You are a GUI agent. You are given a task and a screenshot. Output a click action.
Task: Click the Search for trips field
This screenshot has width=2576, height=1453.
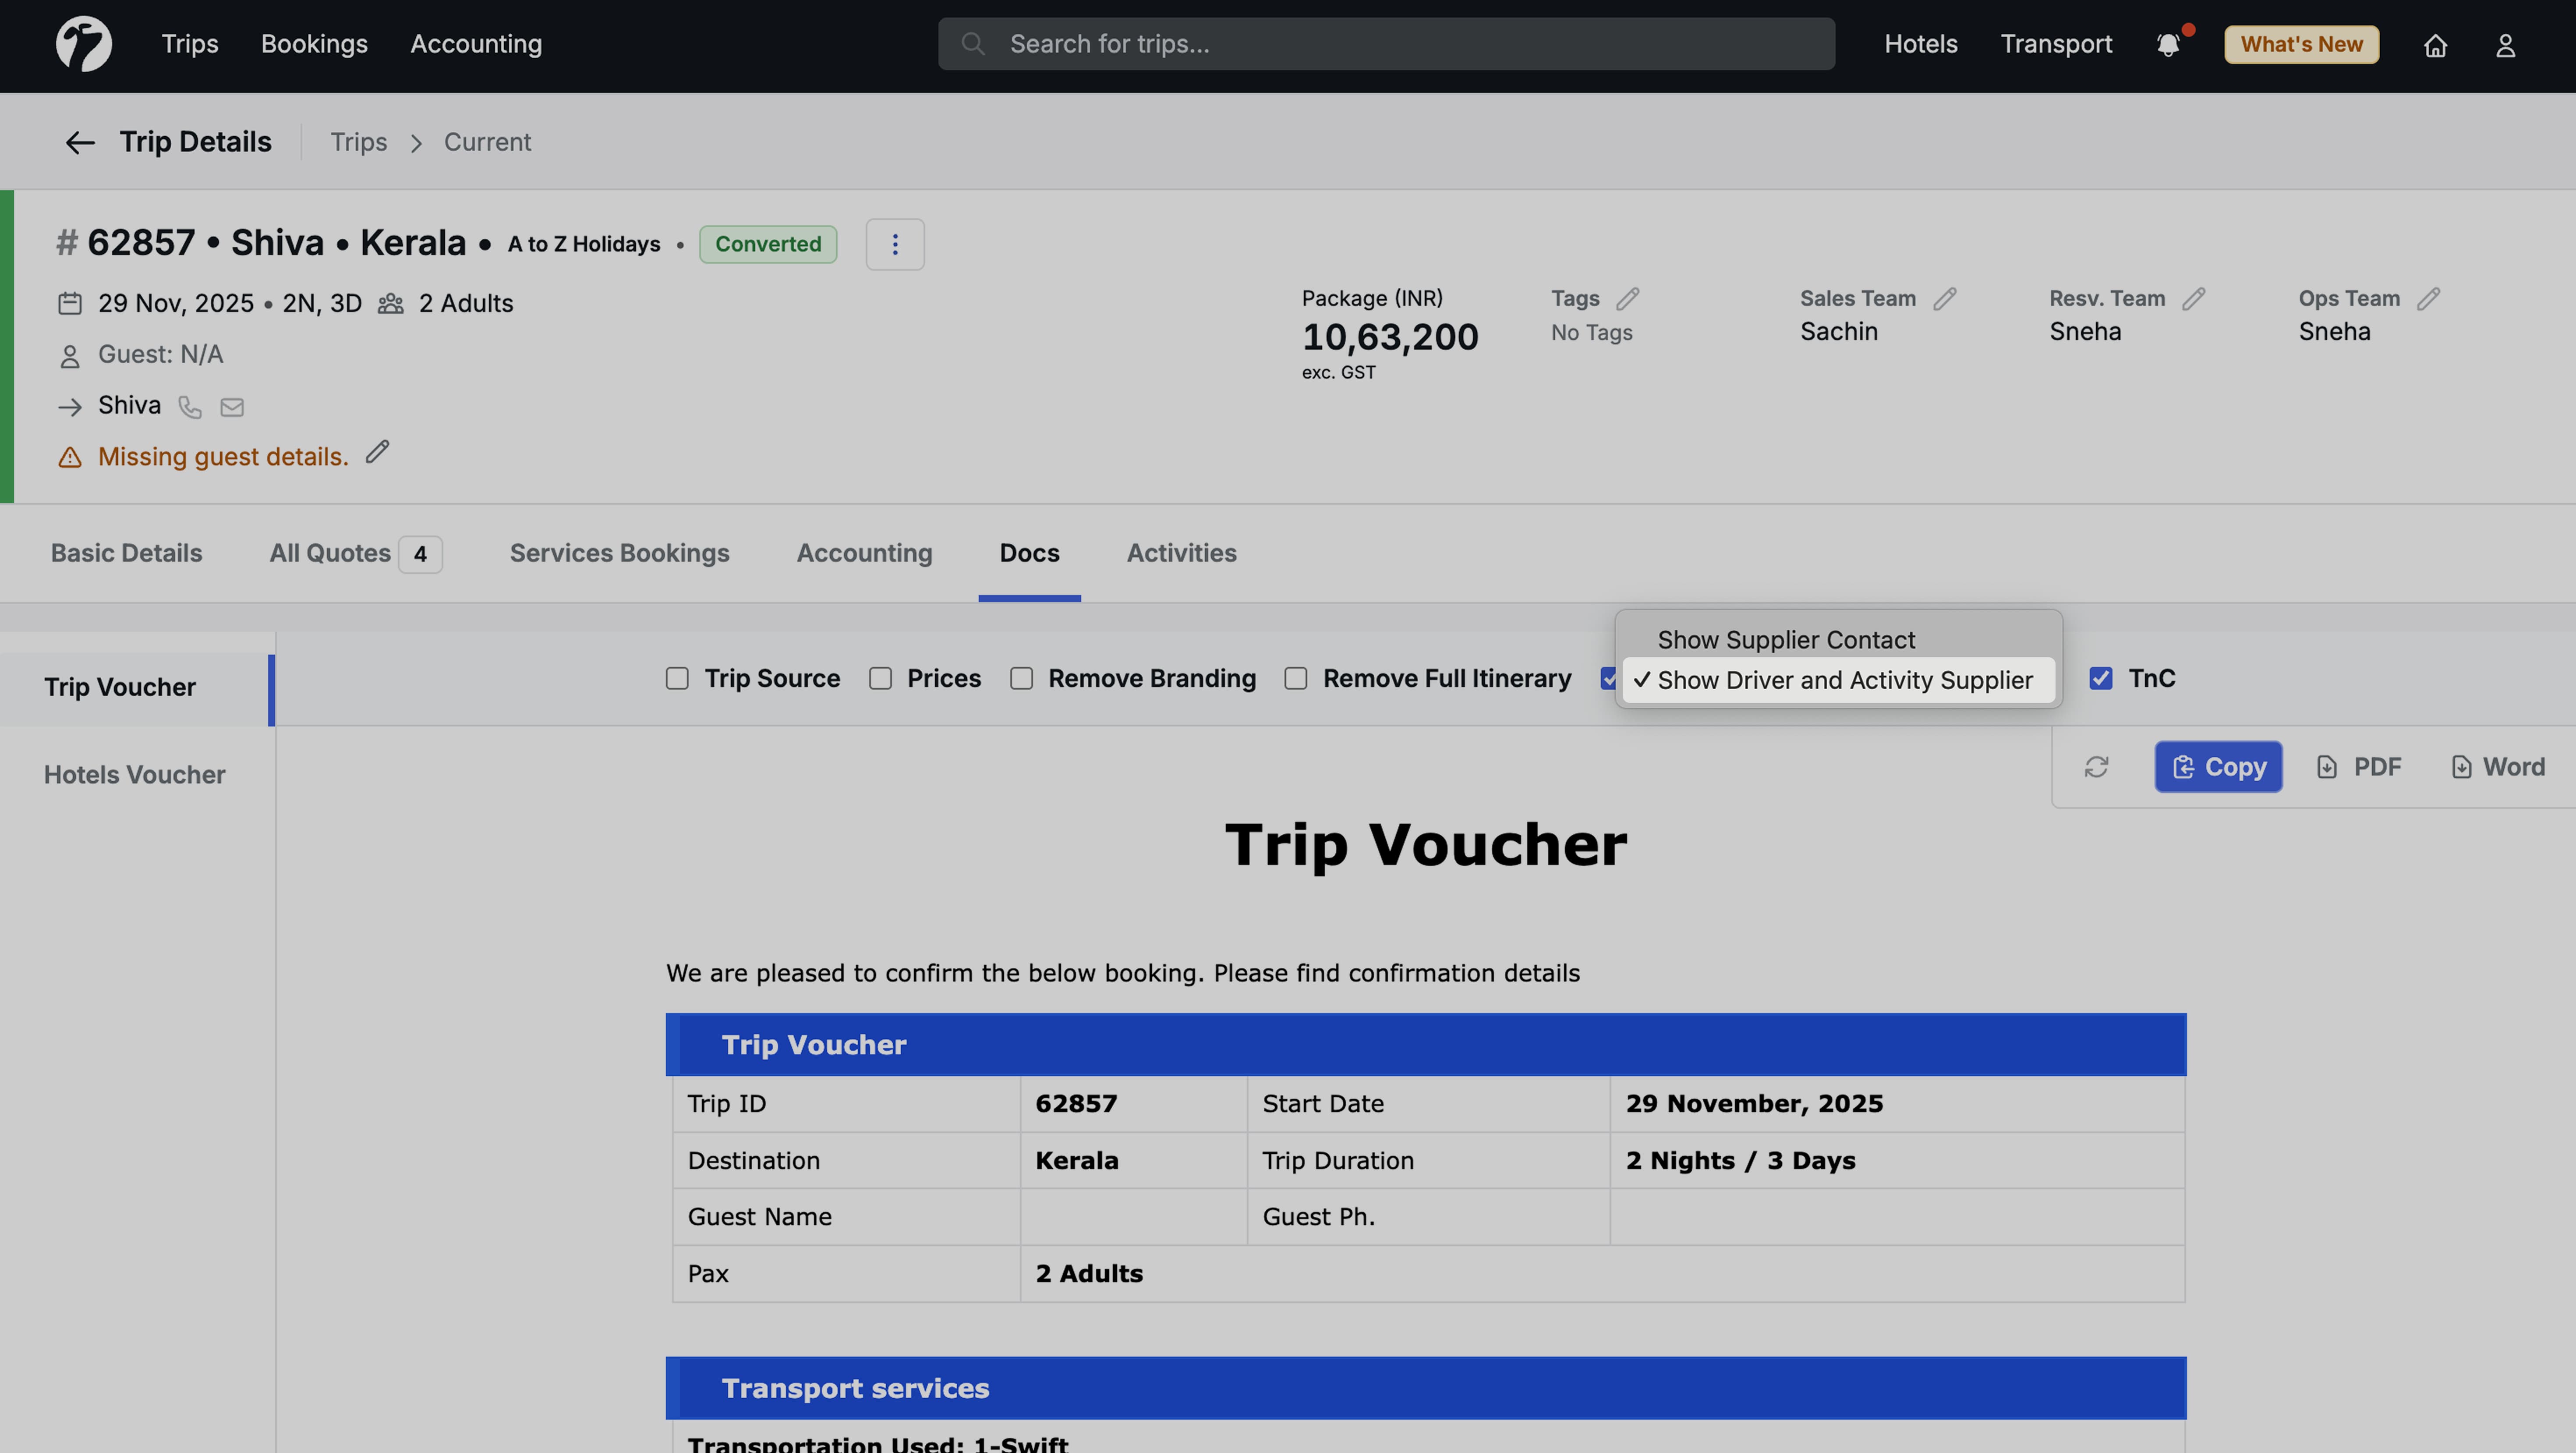[x=1385, y=43]
